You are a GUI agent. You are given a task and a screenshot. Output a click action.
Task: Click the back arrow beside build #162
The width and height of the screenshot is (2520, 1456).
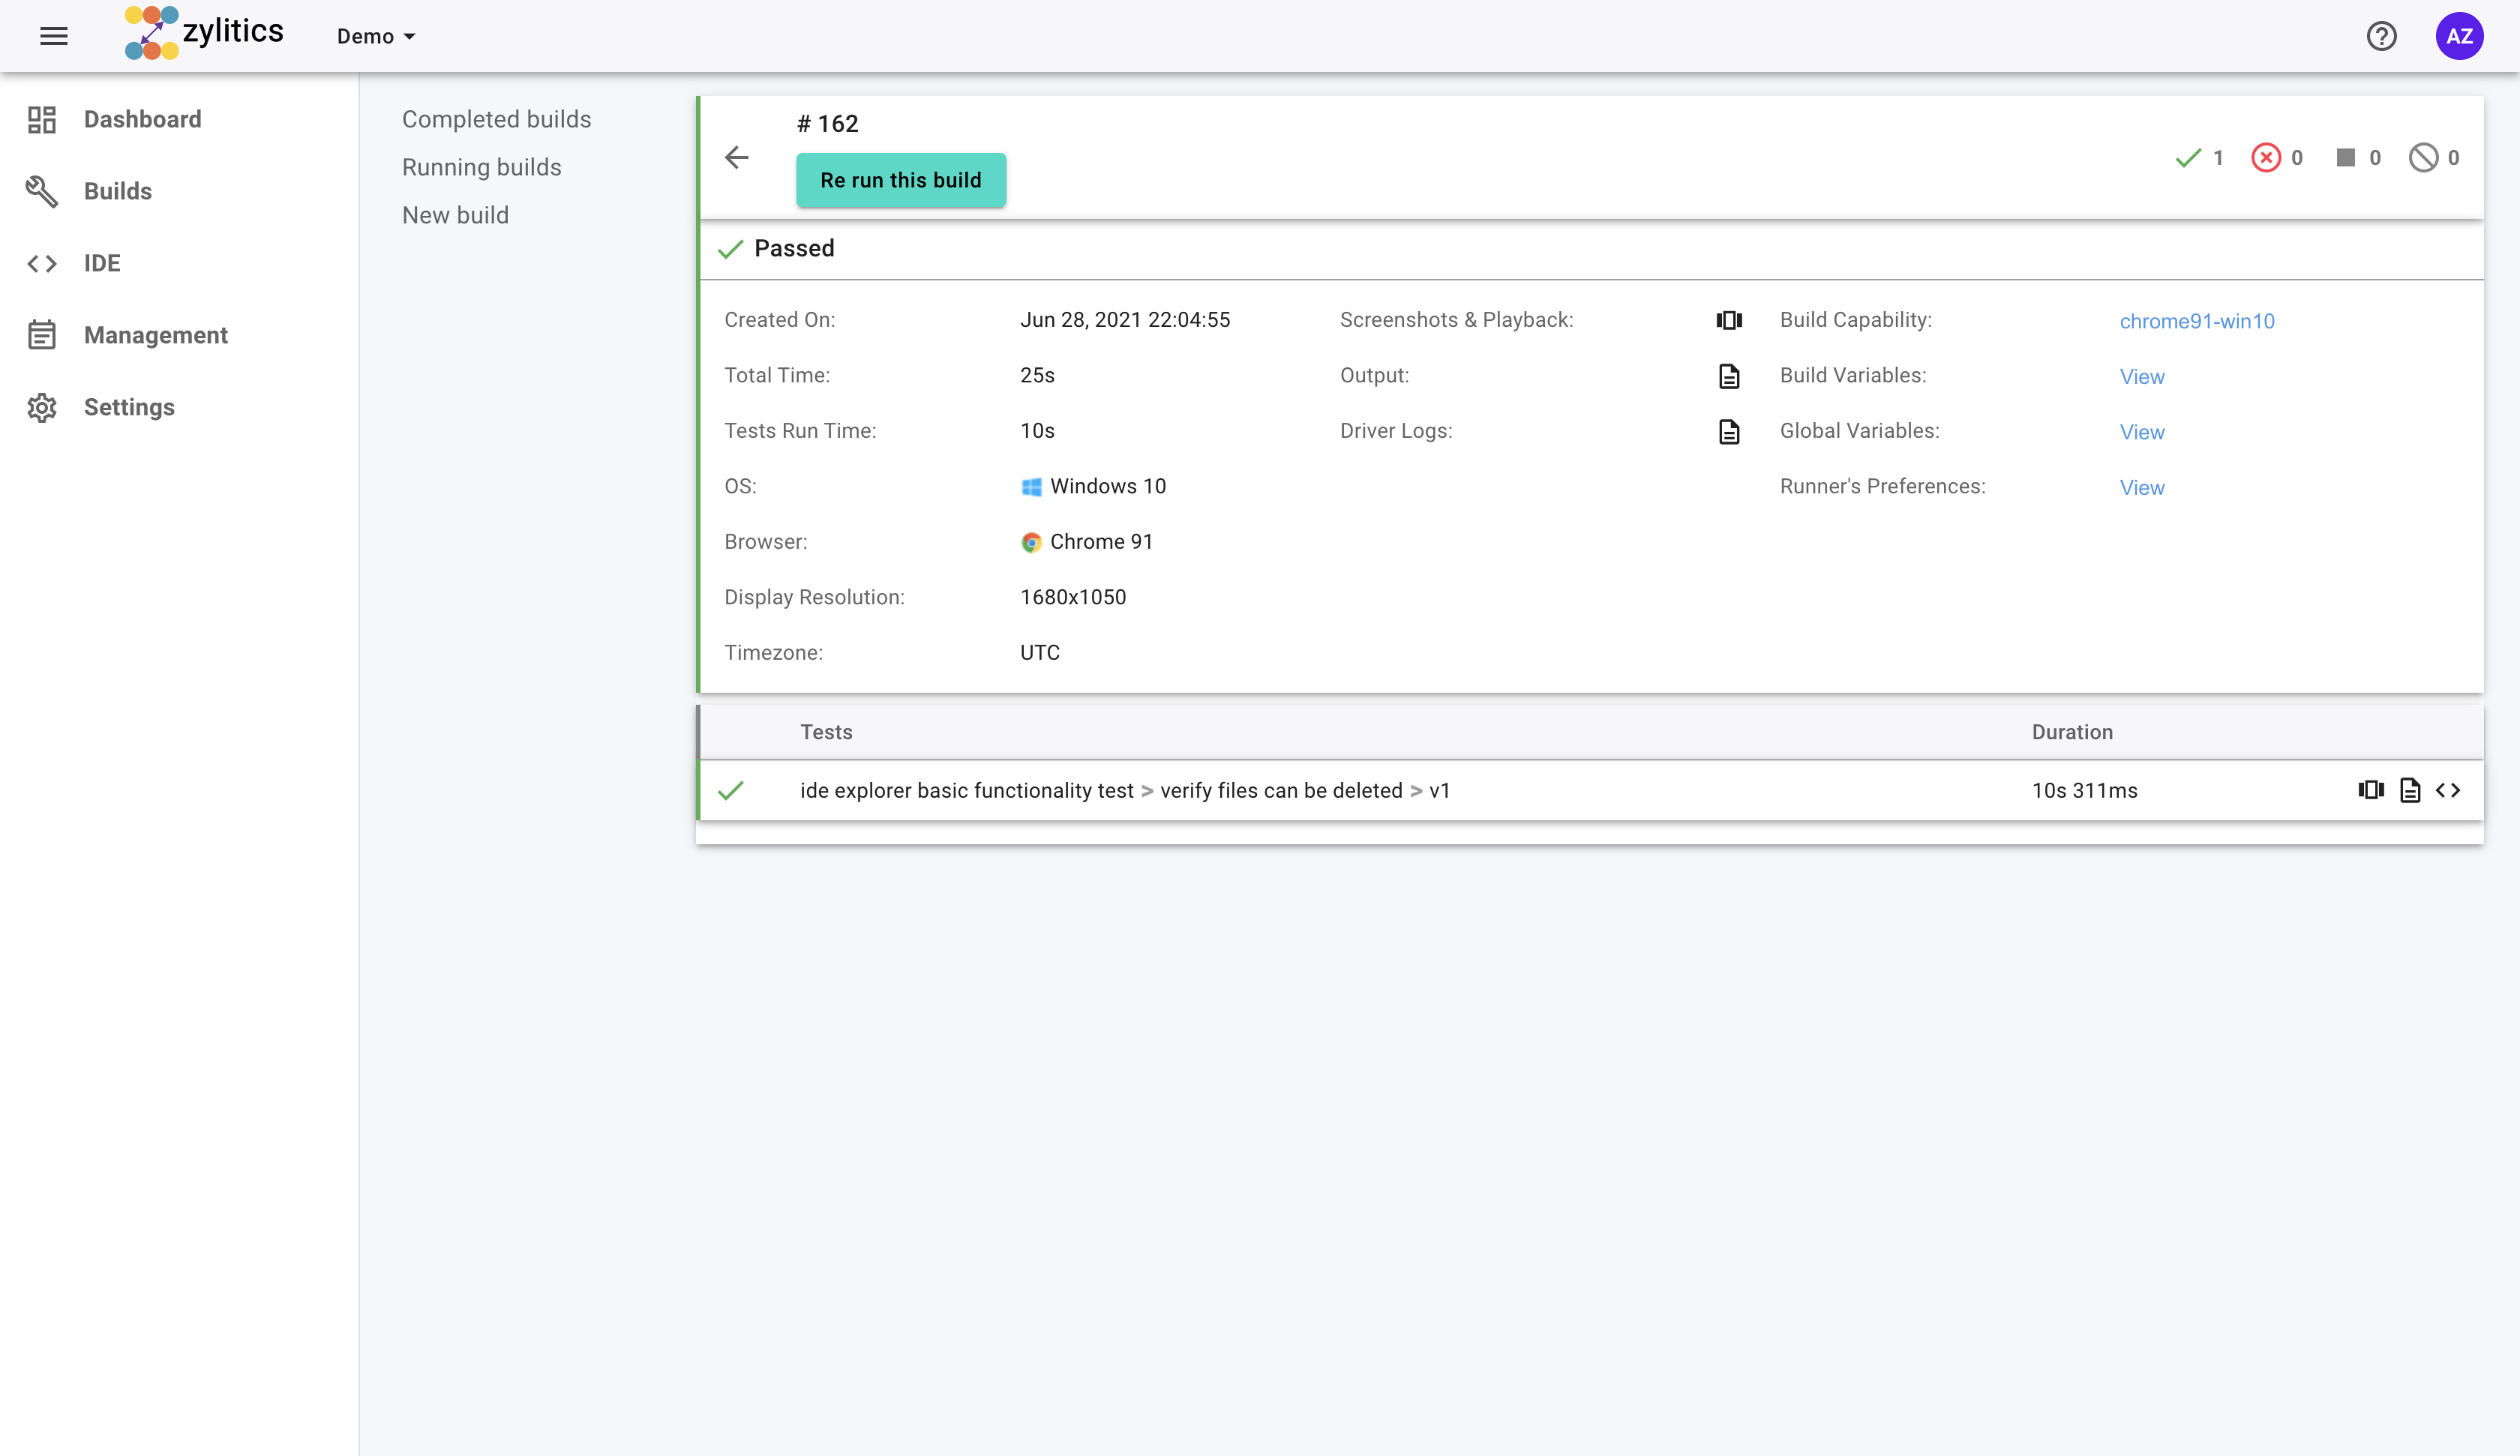[737, 157]
